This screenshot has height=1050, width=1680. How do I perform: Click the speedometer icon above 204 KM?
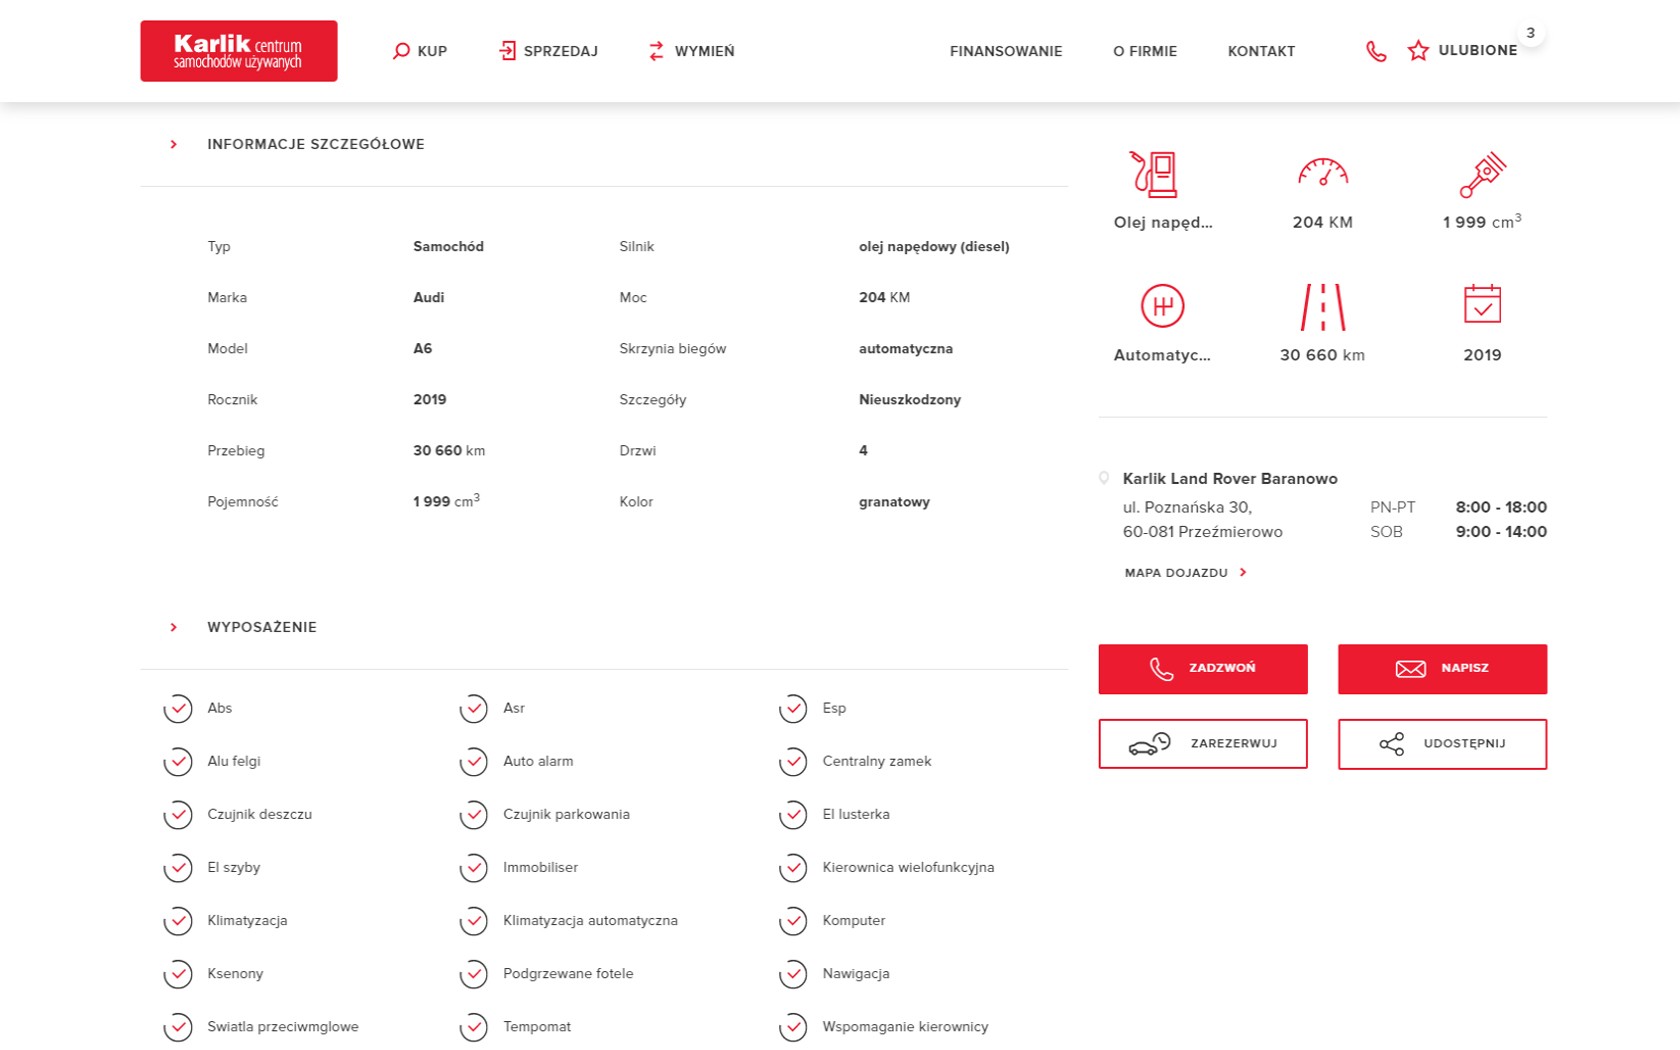click(1322, 172)
